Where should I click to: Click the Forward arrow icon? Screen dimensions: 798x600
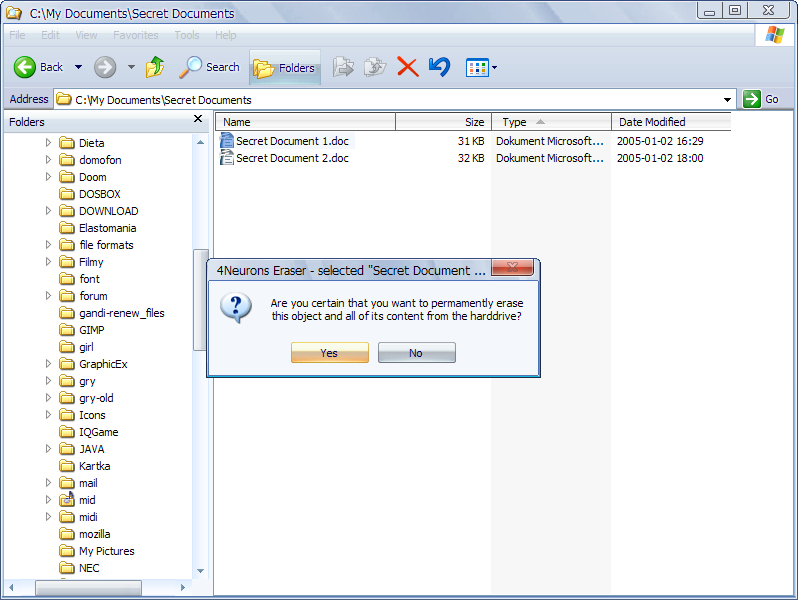click(x=105, y=67)
